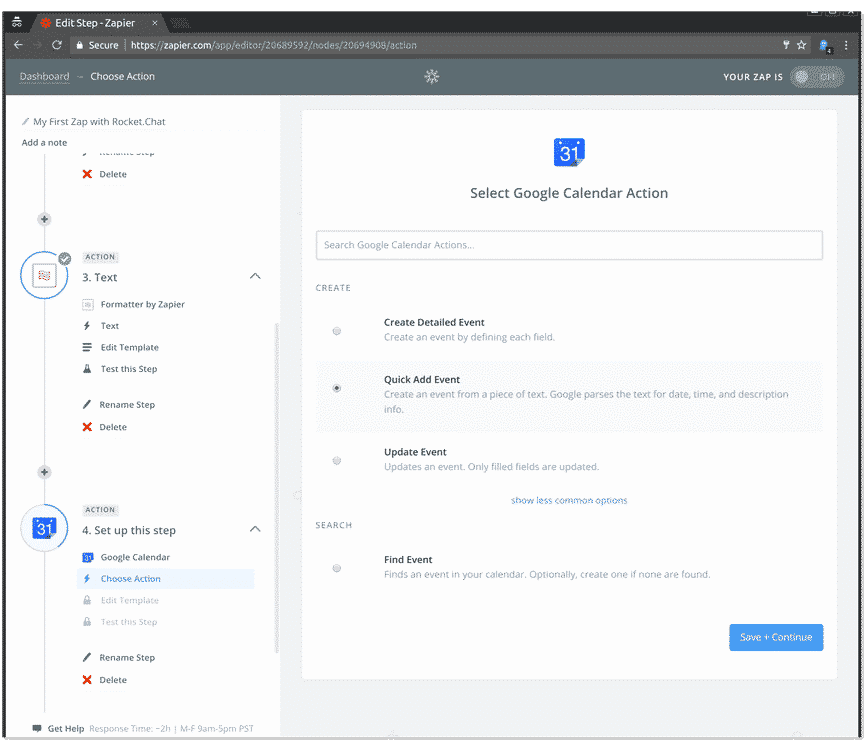
Task: Click Zapier snowflake logo in header
Action: pyautogui.click(x=432, y=77)
